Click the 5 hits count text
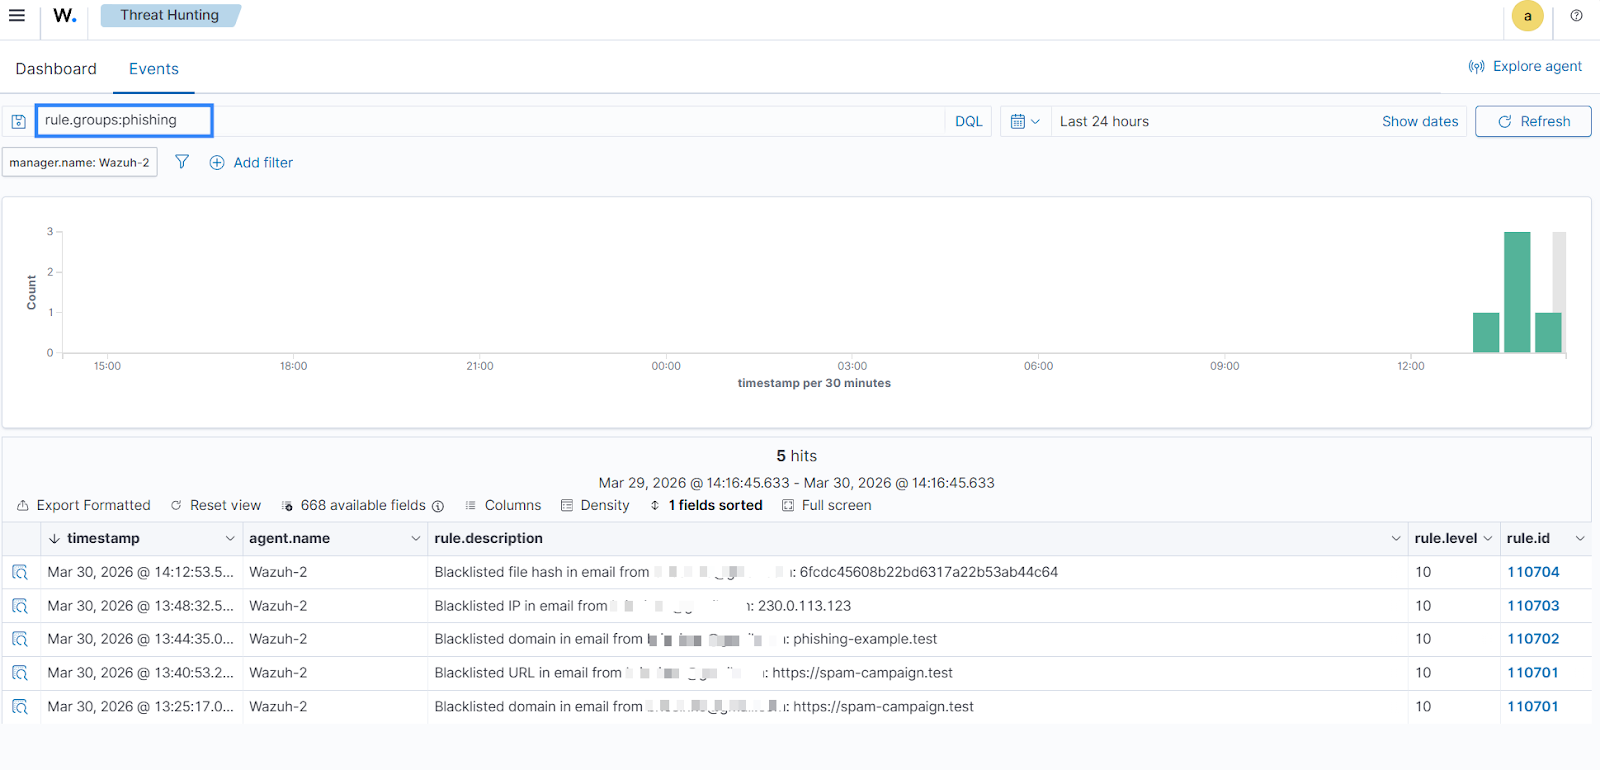Screen dimensions: 1600x770 (x=796, y=456)
